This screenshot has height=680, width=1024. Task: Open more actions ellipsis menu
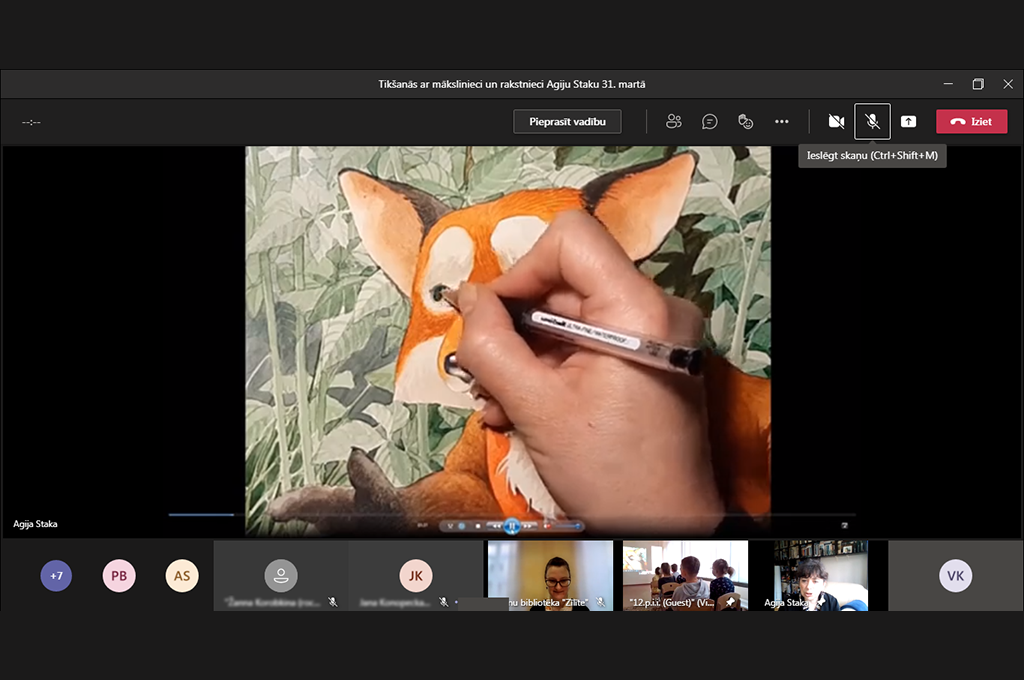click(782, 121)
